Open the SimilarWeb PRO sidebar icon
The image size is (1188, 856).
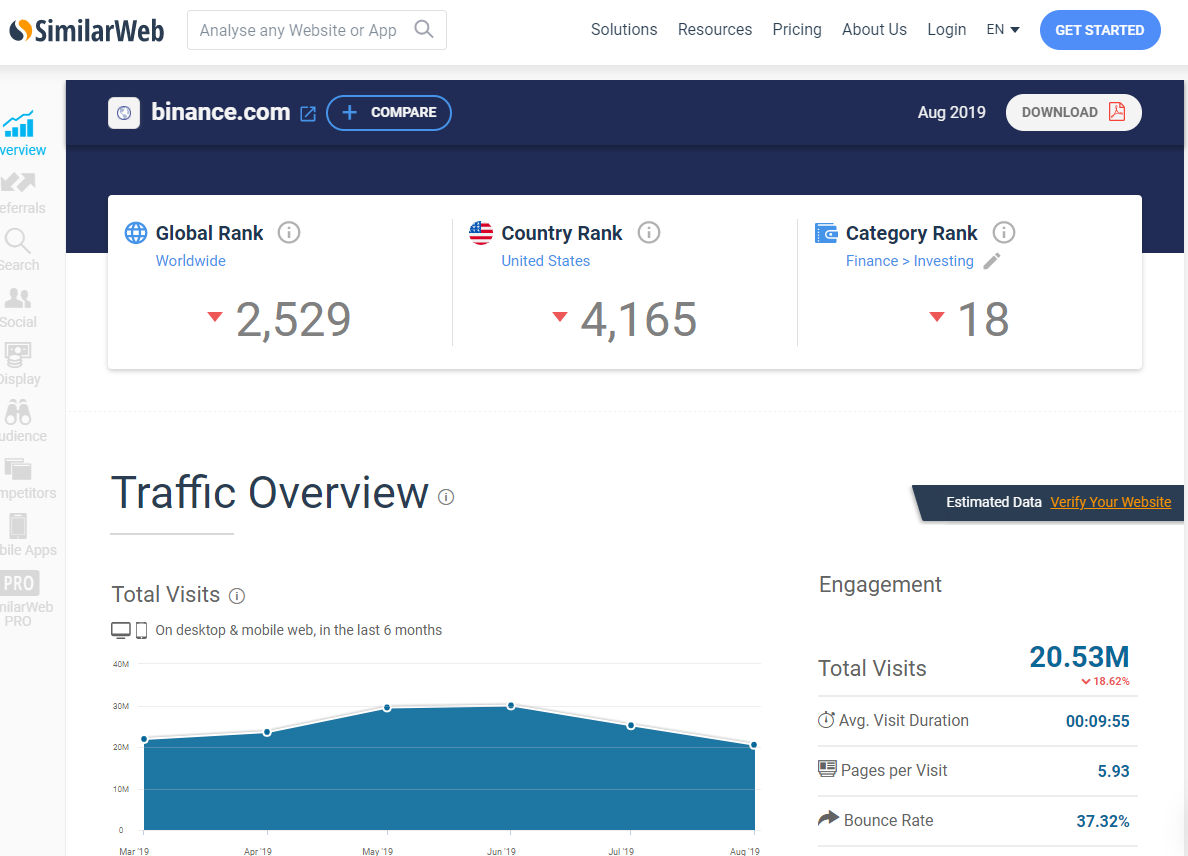(18, 583)
